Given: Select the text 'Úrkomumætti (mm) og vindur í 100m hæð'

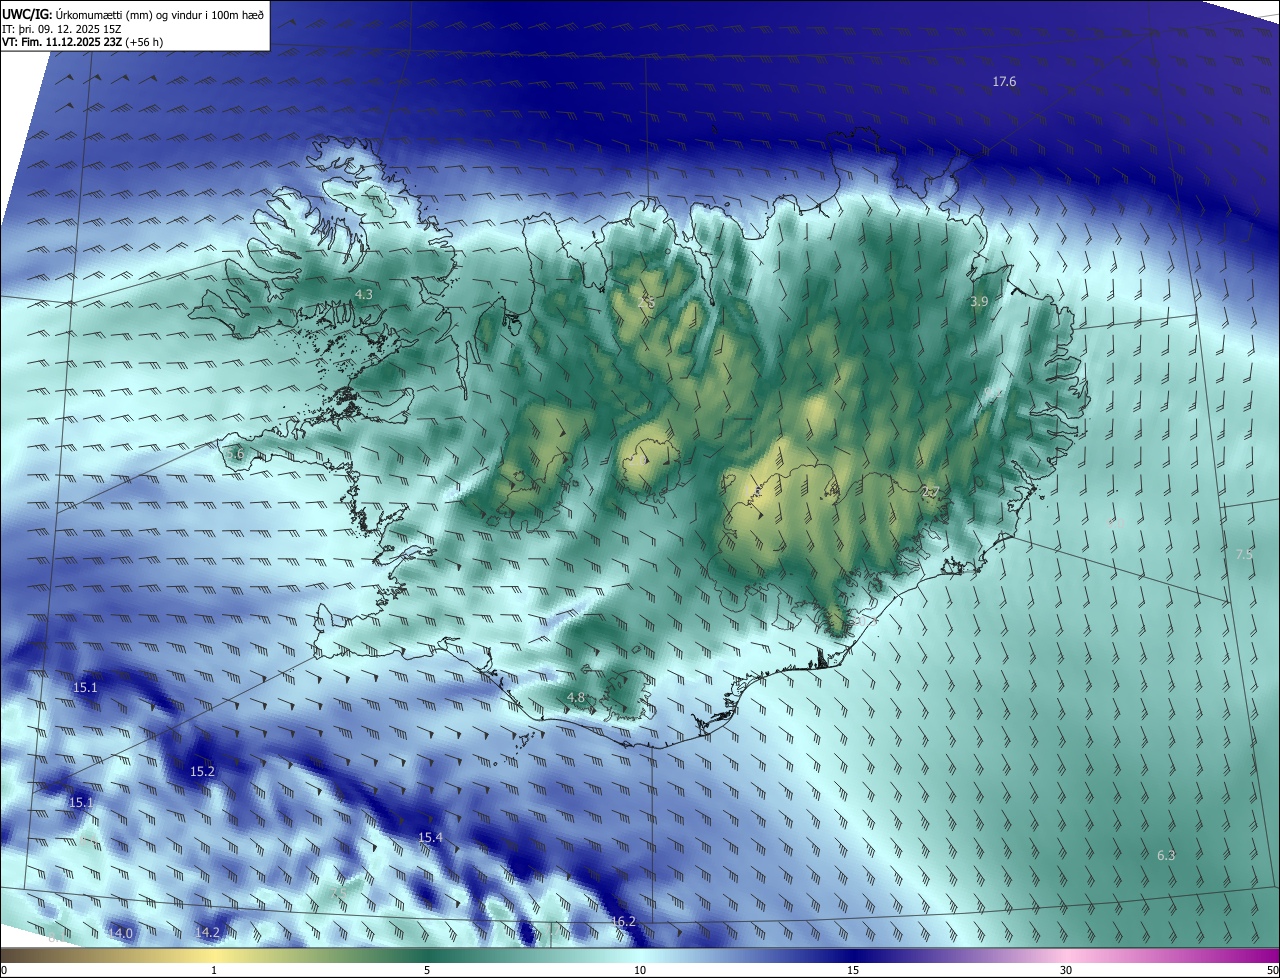Looking at the screenshot, I should coord(159,14).
